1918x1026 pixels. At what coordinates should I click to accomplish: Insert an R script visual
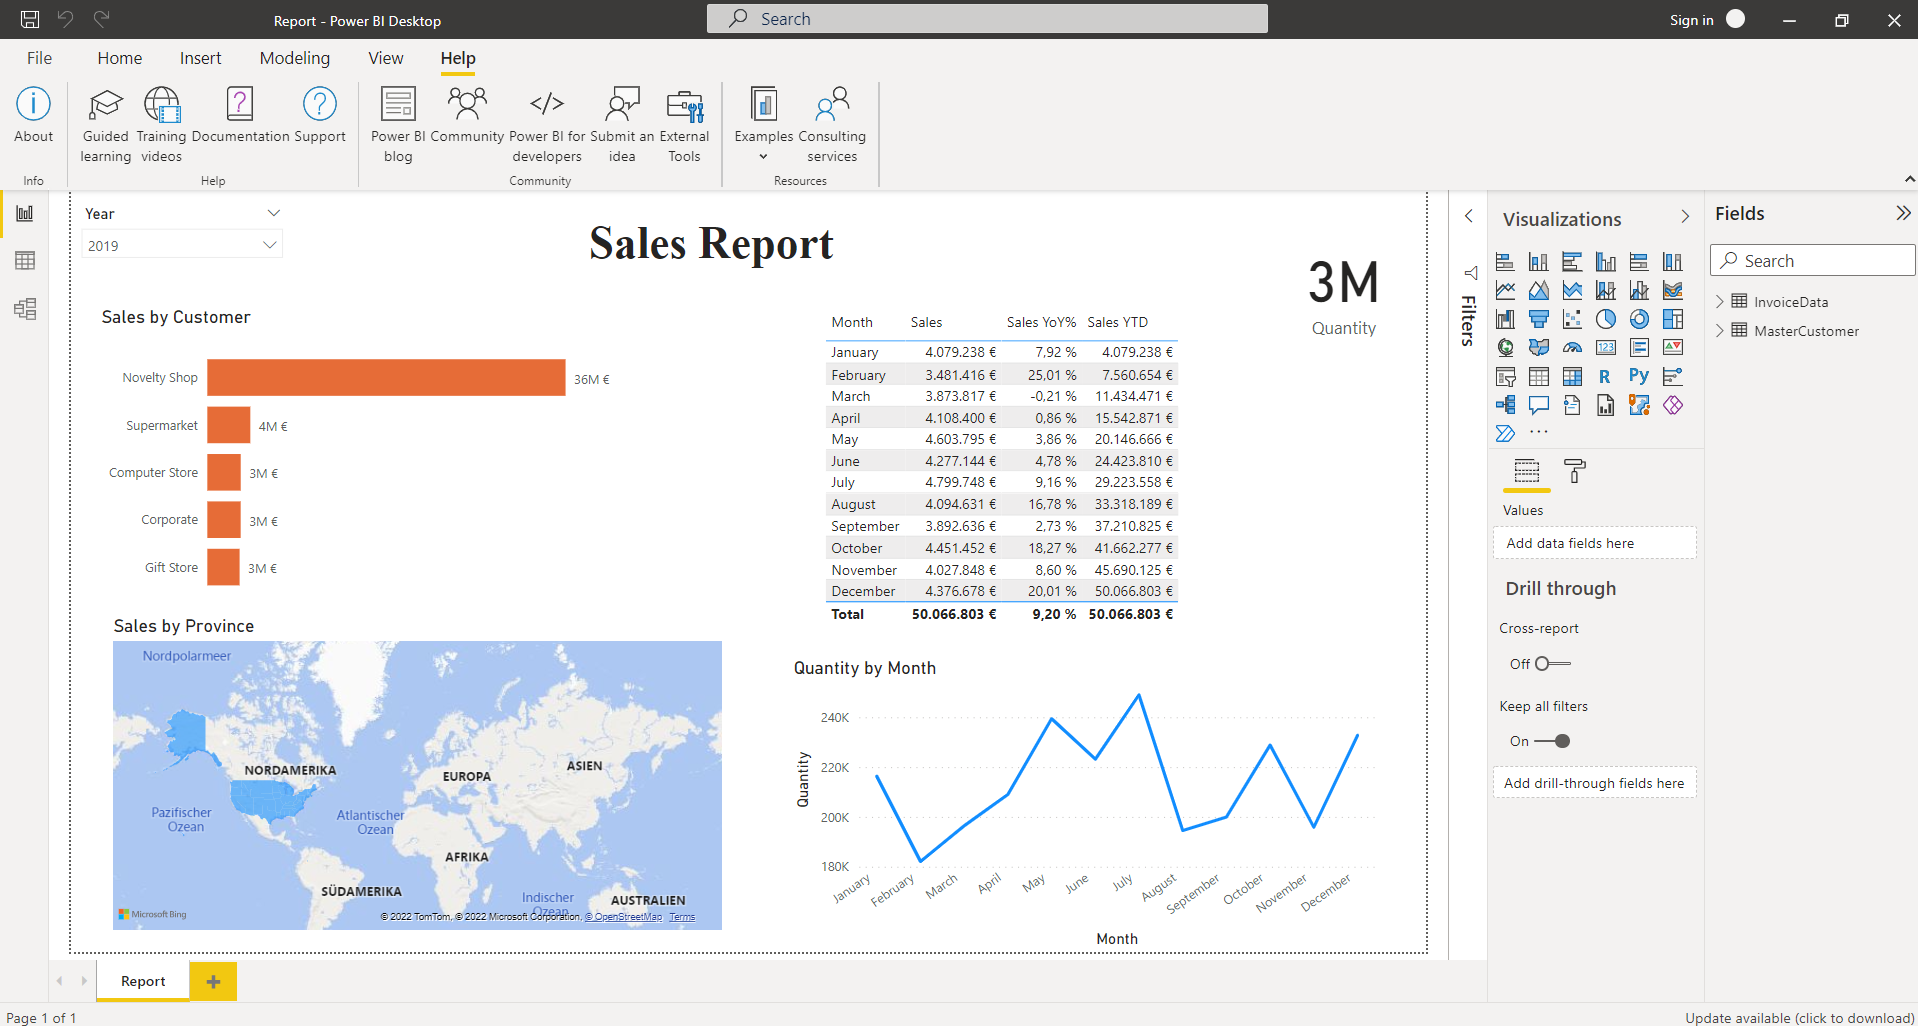pyautogui.click(x=1606, y=377)
